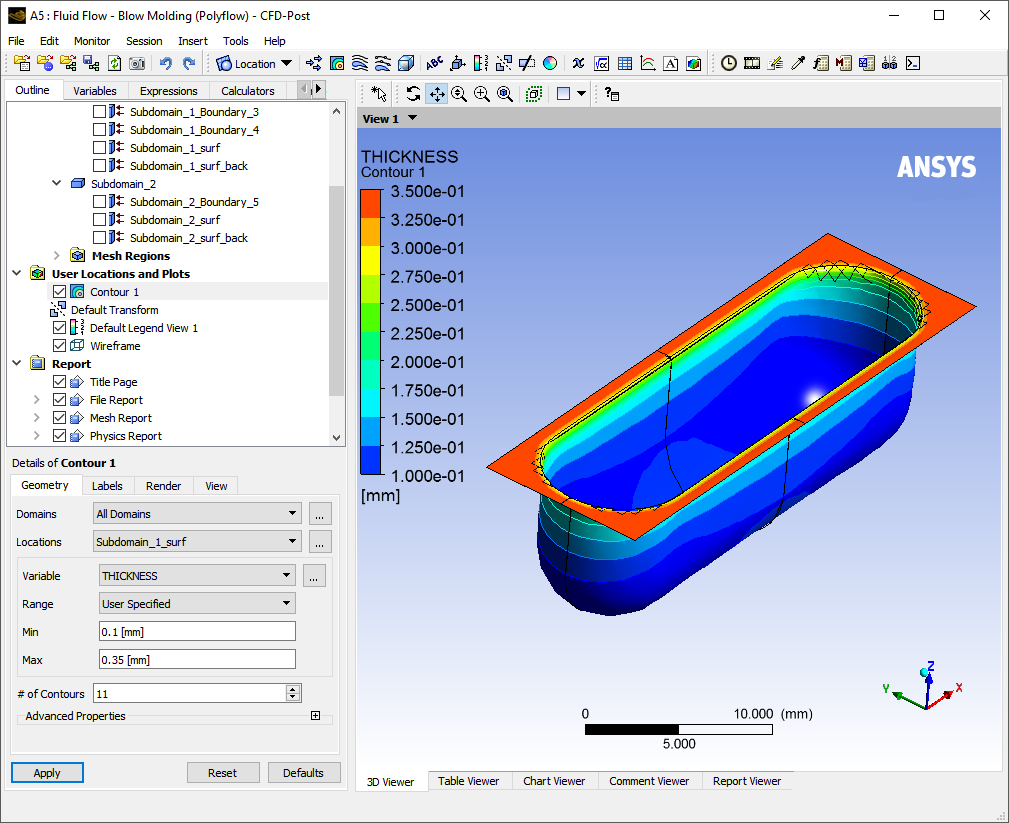Viewport: 1009px width, 823px height.
Task: Toggle the Title Page report checkbox
Action: (x=59, y=382)
